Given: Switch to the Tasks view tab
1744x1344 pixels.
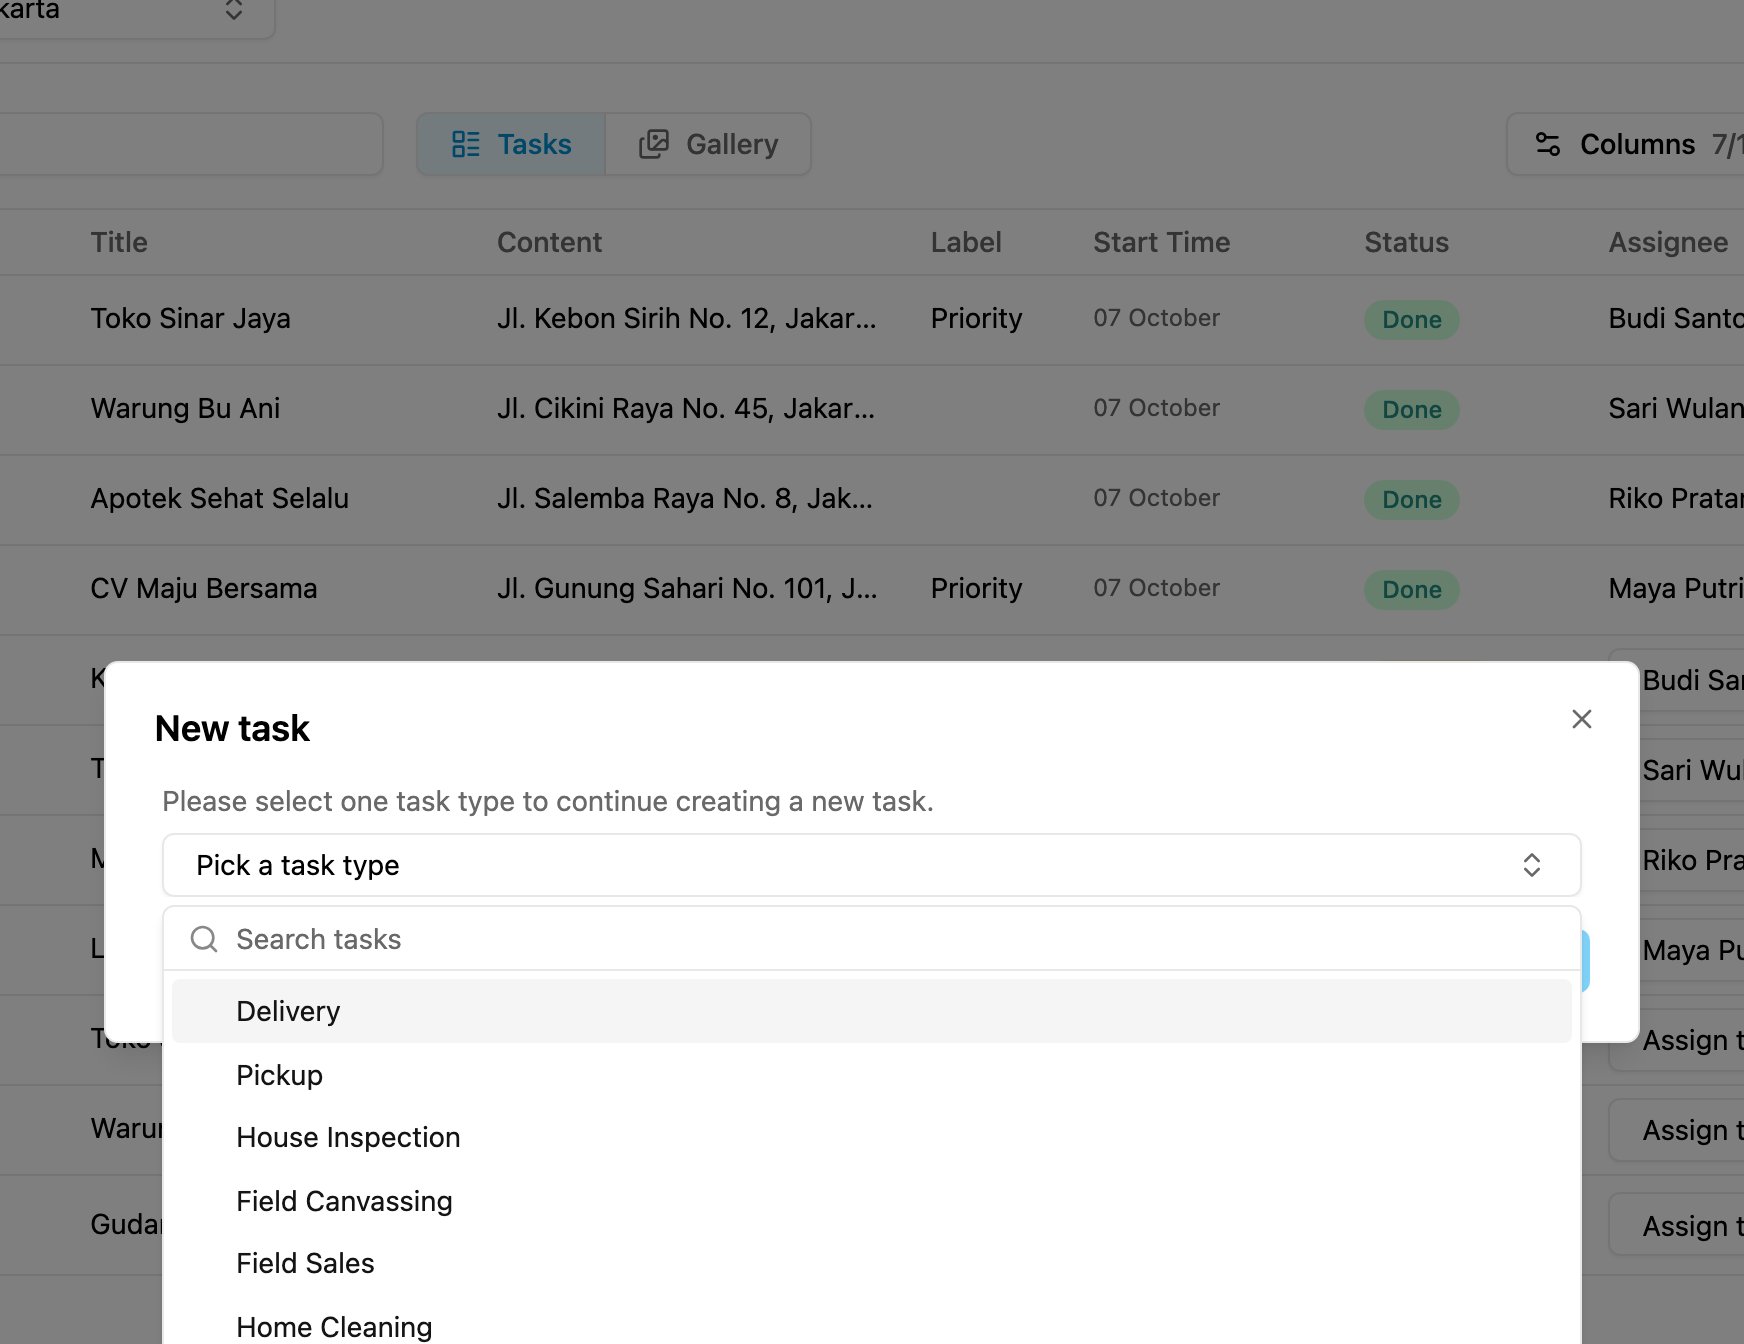Looking at the screenshot, I should [x=511, y=144].
